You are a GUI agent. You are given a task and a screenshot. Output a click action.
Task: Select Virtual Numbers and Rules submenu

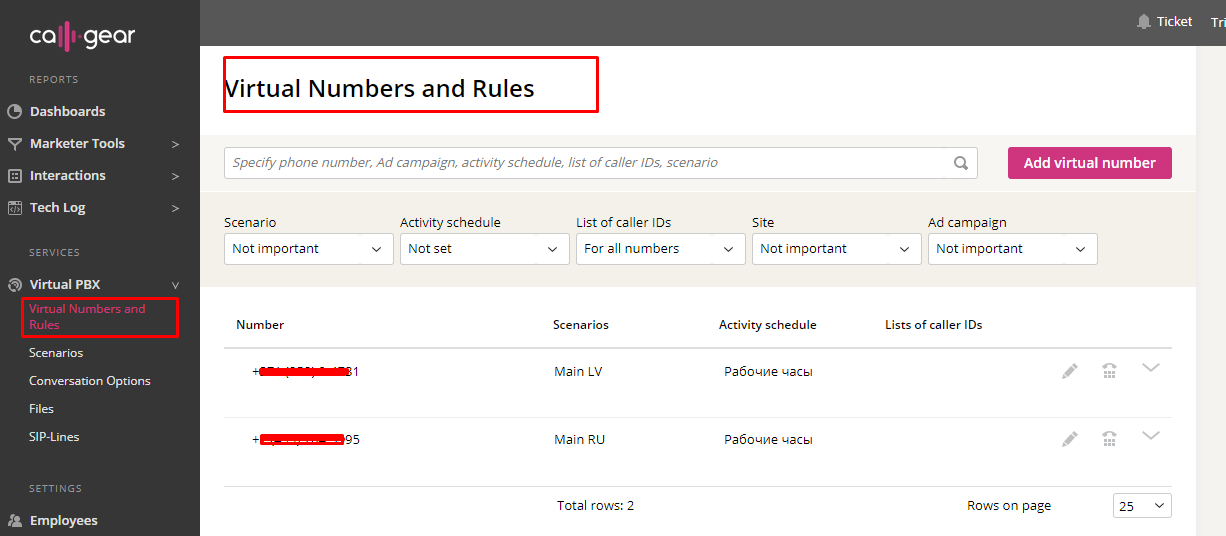point(87,317)
